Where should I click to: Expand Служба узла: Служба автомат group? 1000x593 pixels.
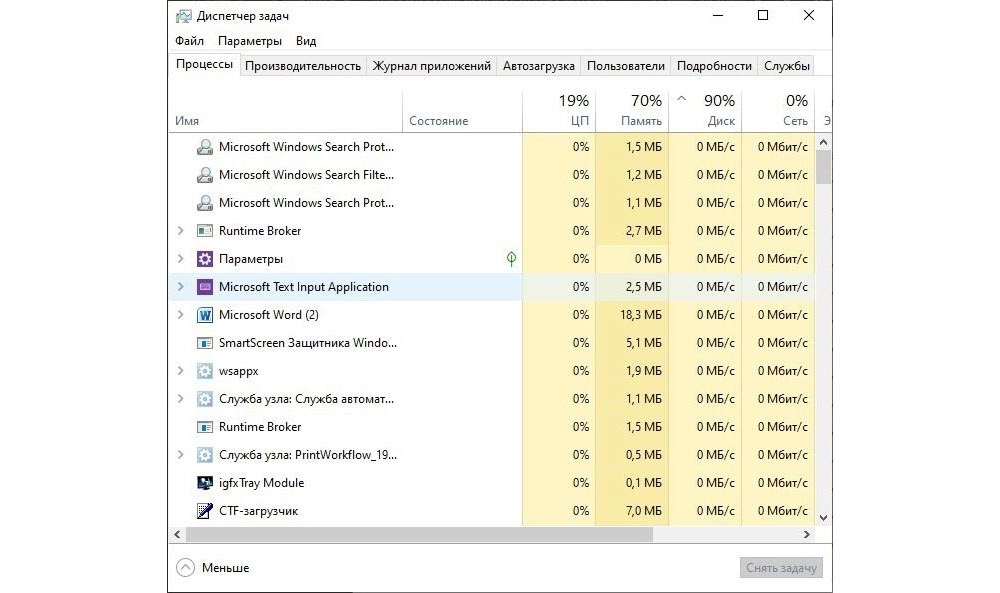pos(180,399)
